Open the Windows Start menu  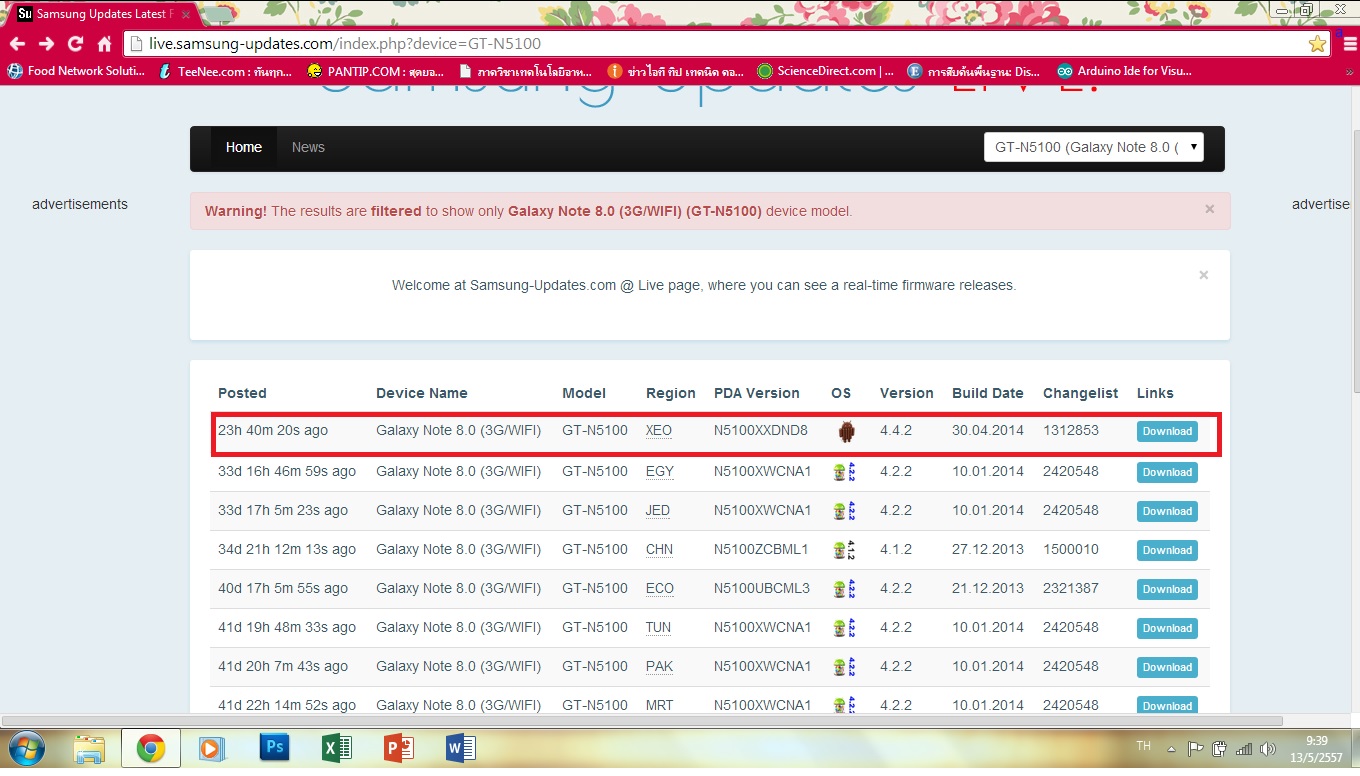click(24, 748)
